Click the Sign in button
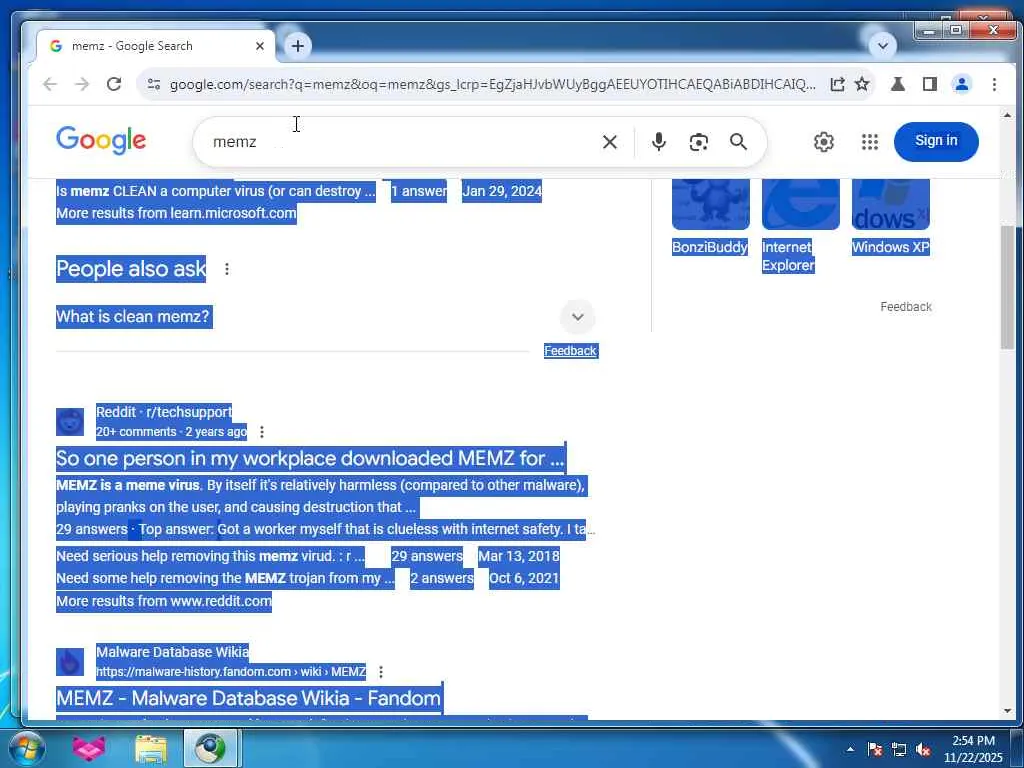The width and height of the screenshot is (1024, 768). pos(936,141)
